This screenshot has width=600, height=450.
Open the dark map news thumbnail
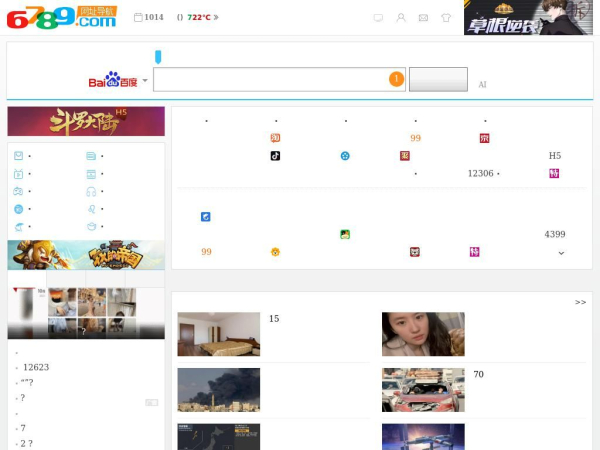[x=219, y=437]
